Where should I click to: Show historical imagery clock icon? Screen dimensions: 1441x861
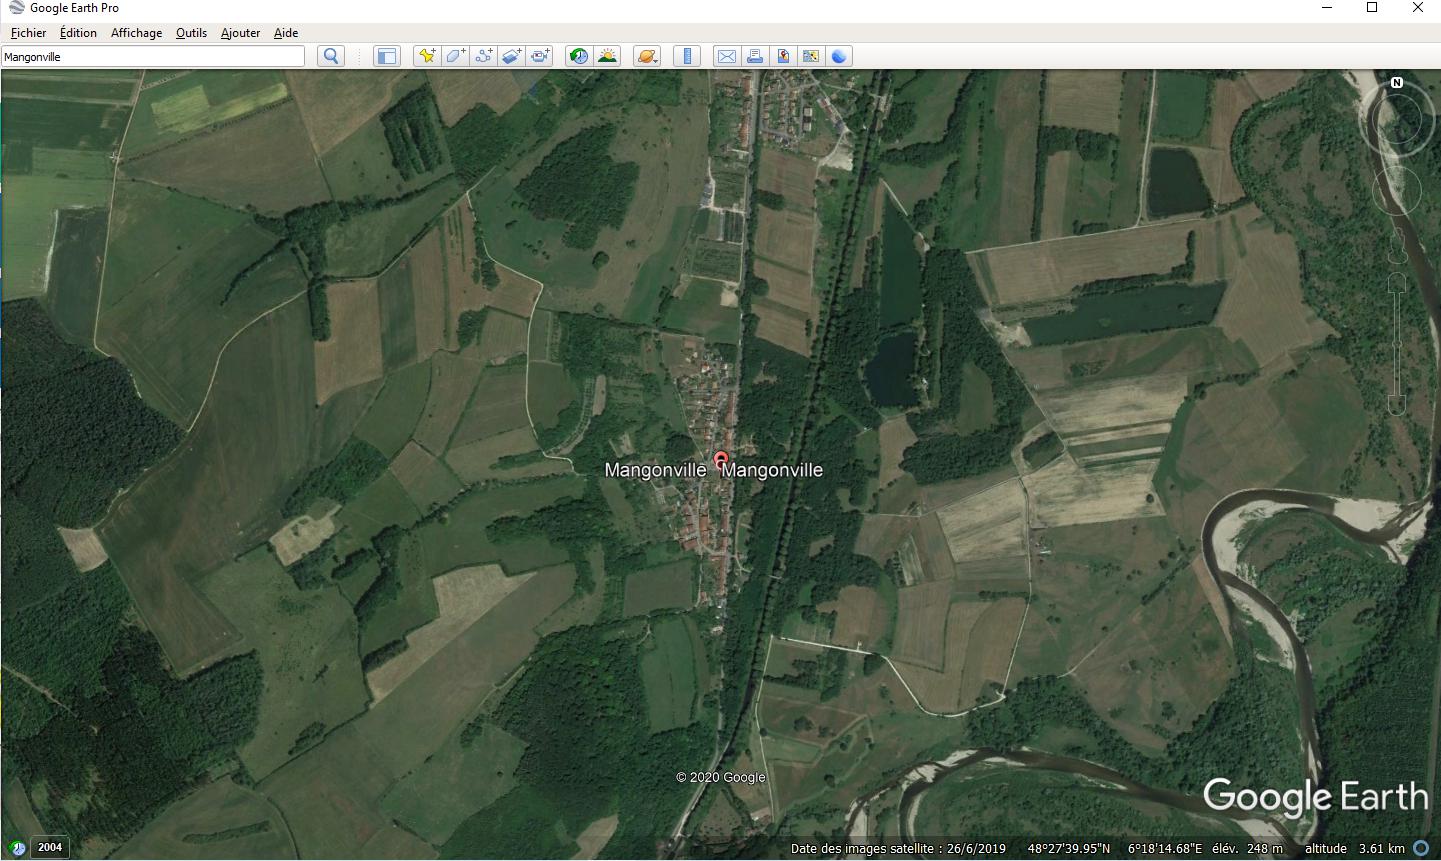click(x=579, y=56)
